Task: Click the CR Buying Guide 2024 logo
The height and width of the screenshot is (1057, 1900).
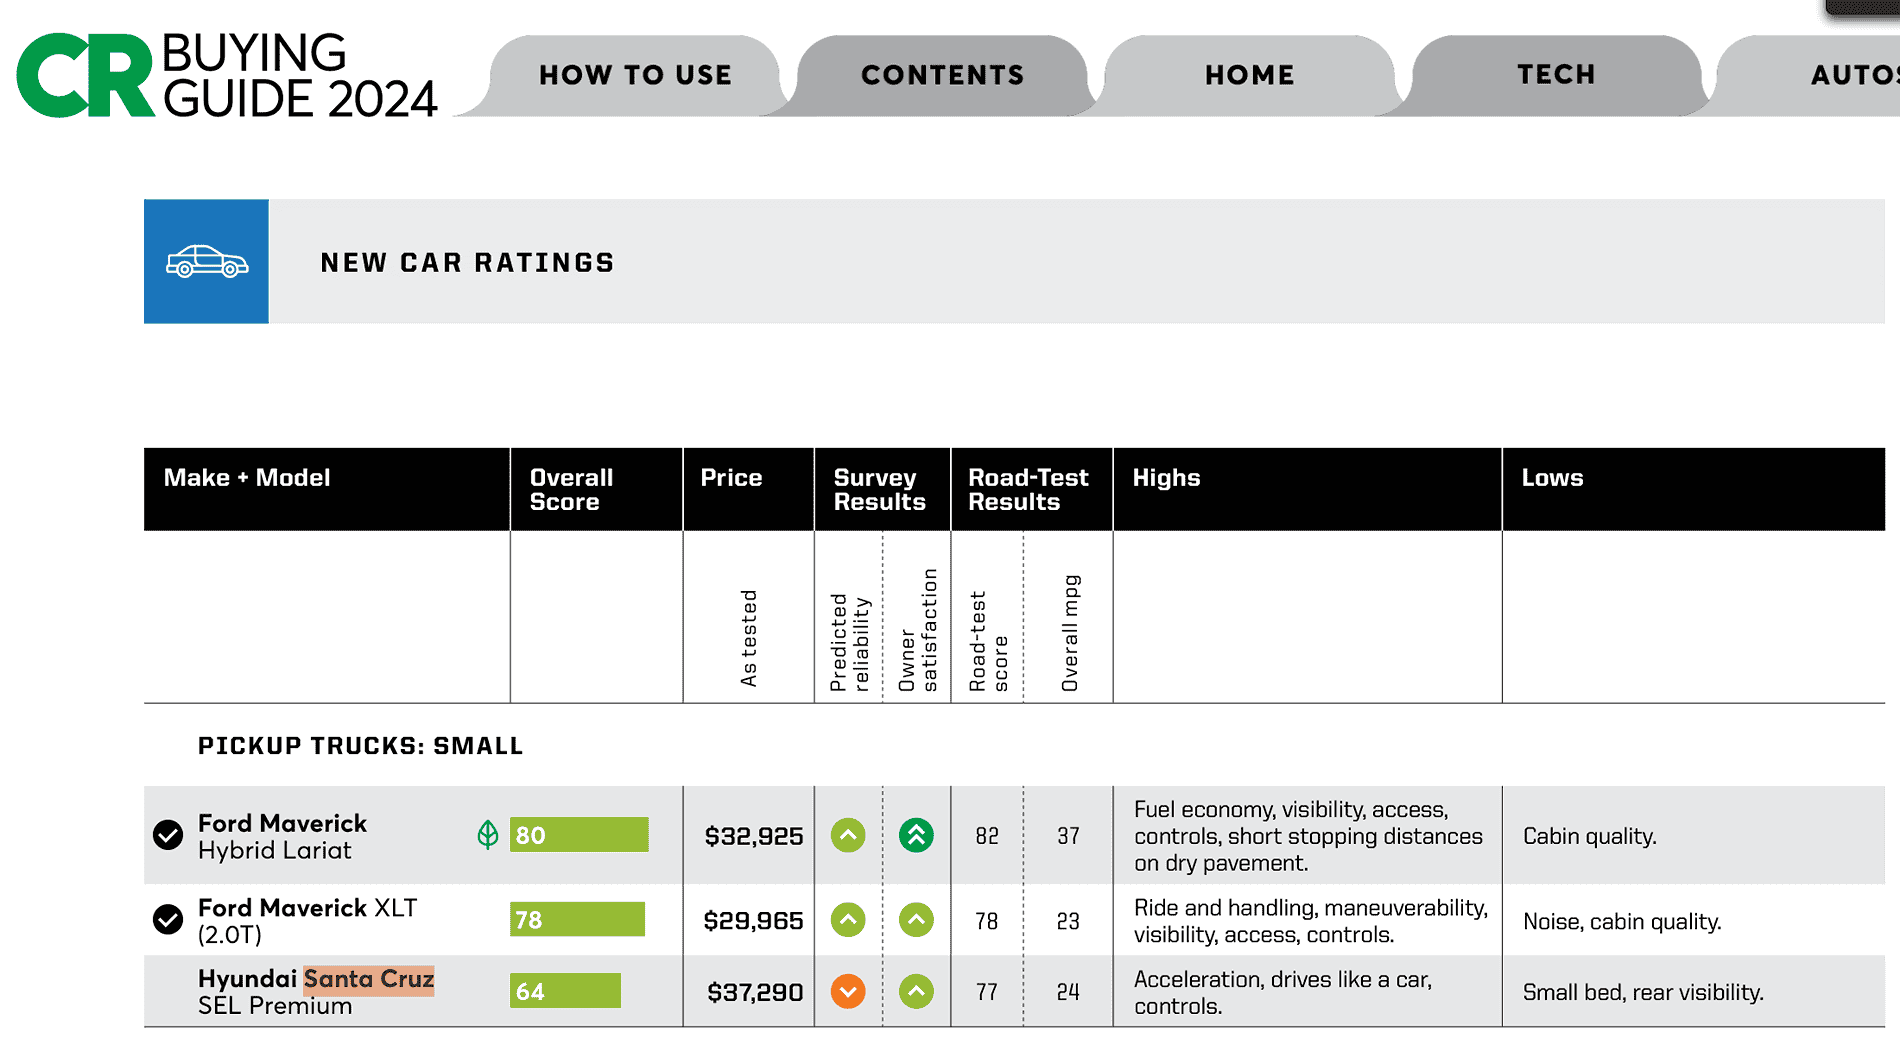Action: coord(227,75)
